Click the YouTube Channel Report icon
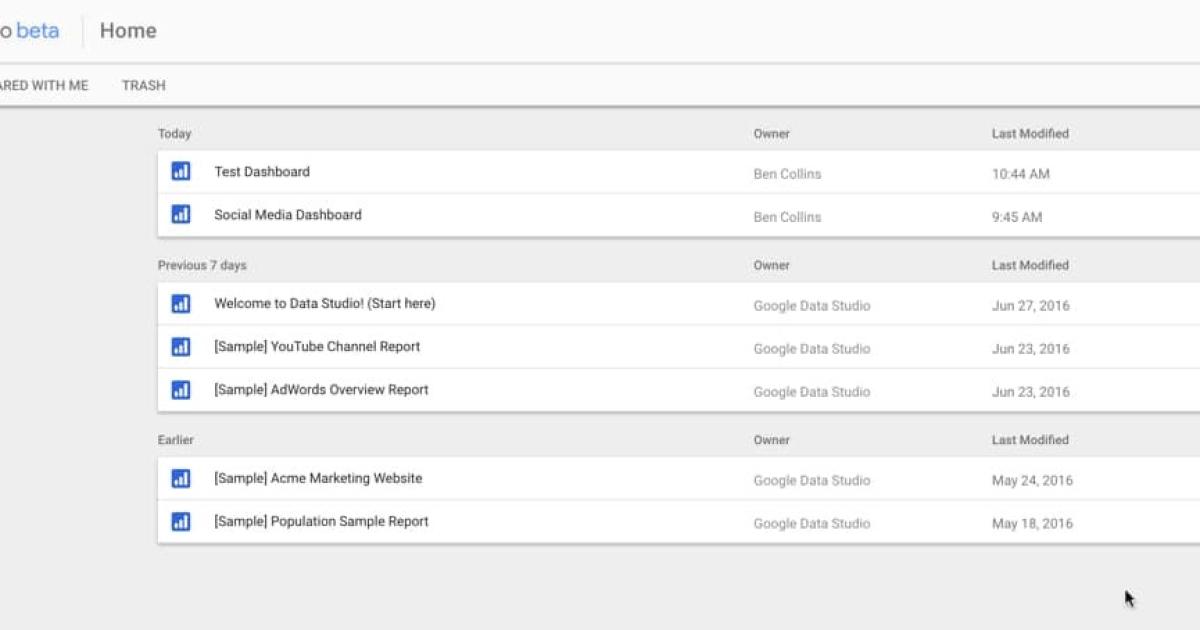Viewport: 1200px width, 630px height. 181,347
